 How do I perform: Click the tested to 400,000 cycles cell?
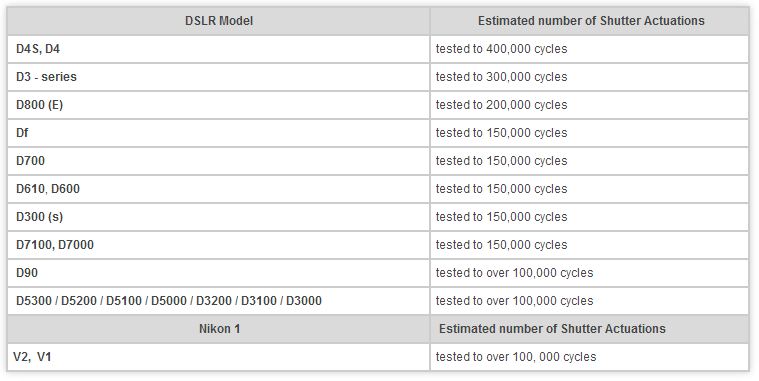(590, 49)
